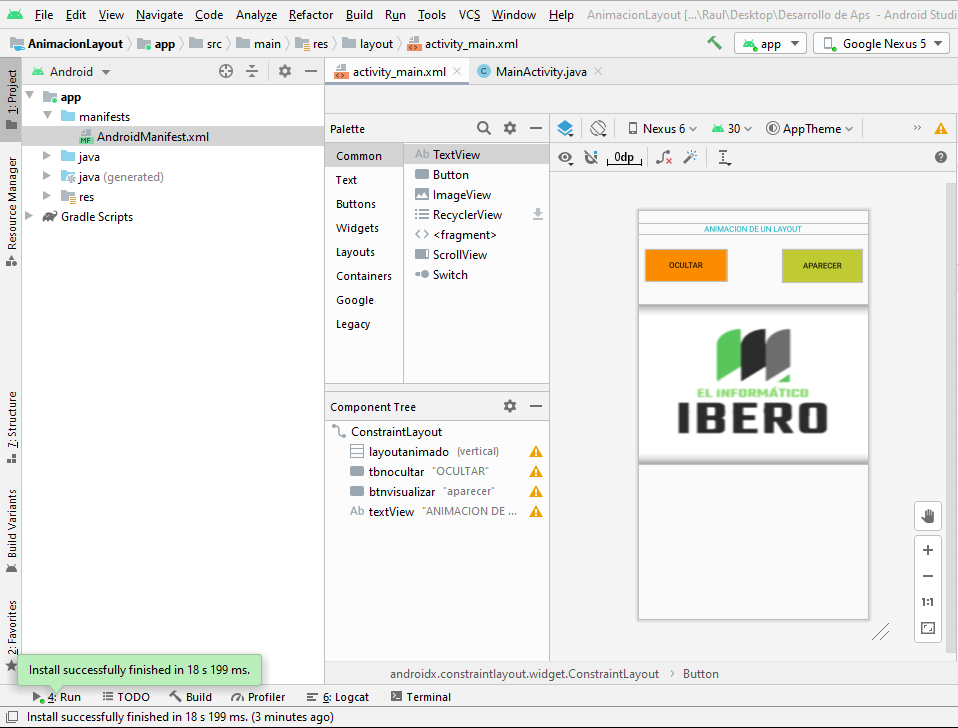Expand the res folder
The image size is (958, 728).
[47, 196]
